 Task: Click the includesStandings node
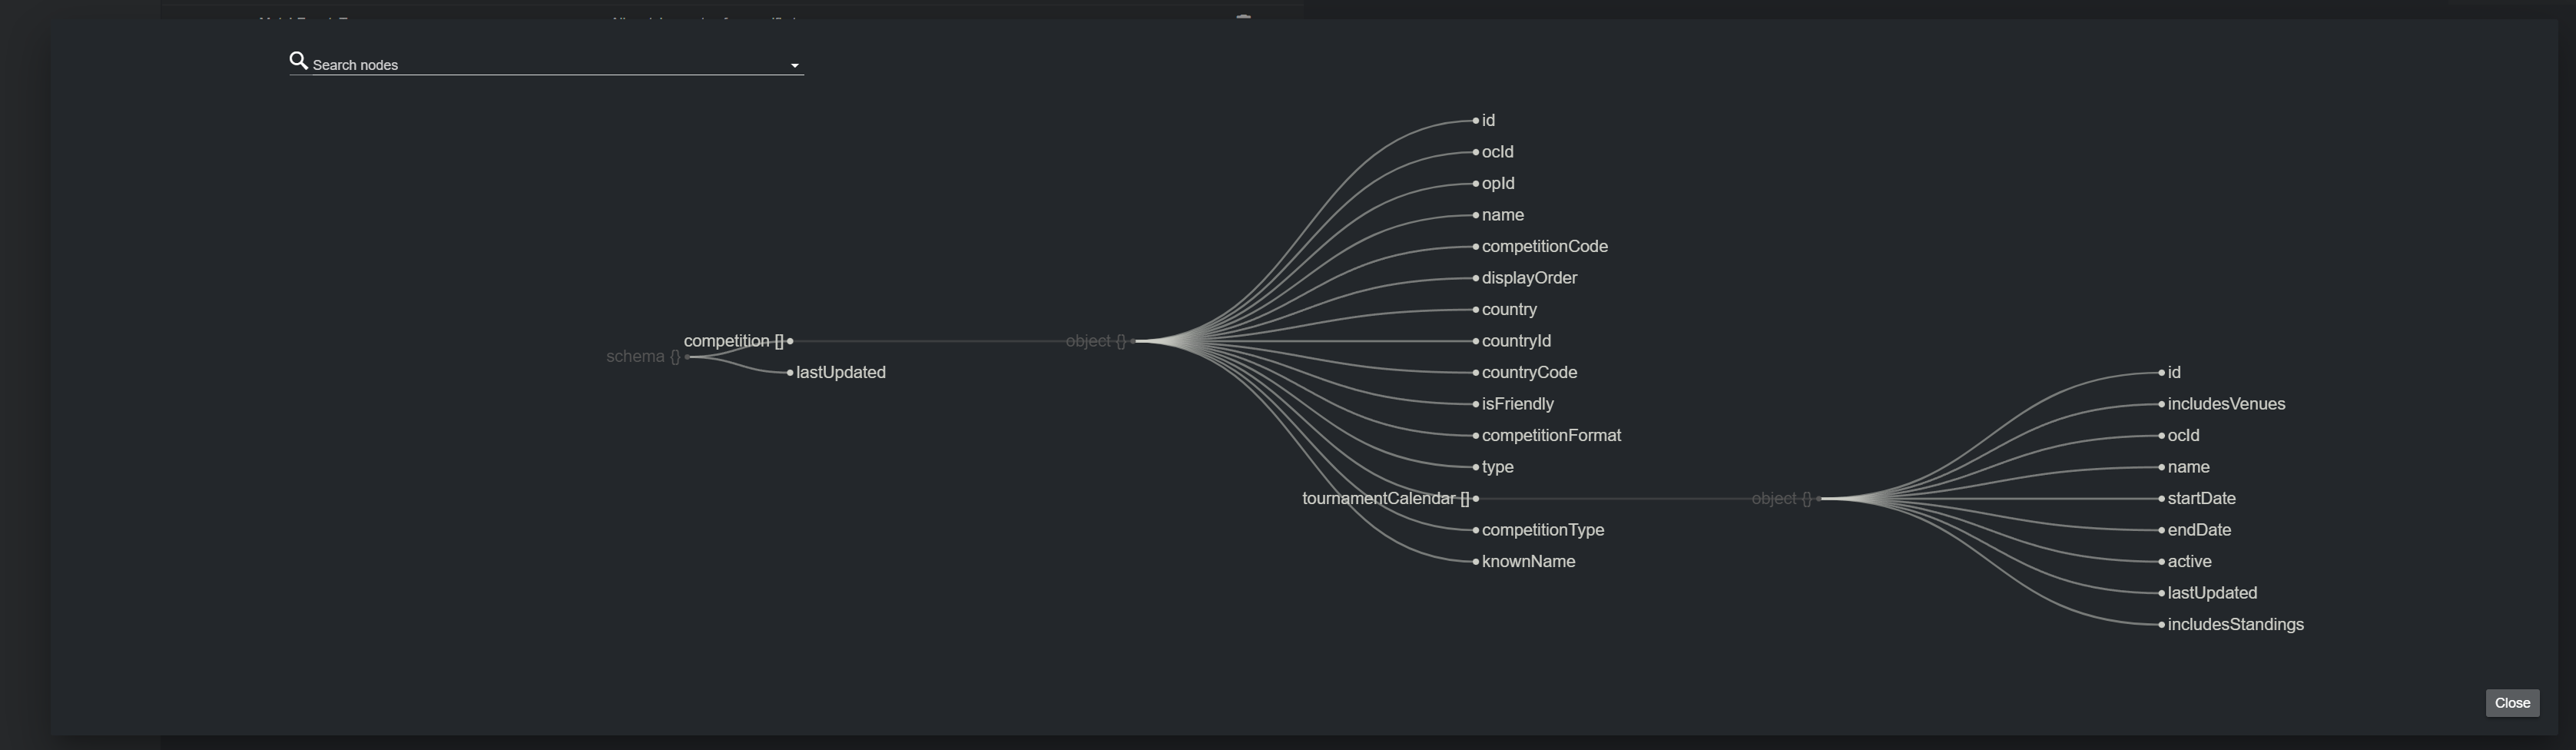click(x=2235, y=625)
